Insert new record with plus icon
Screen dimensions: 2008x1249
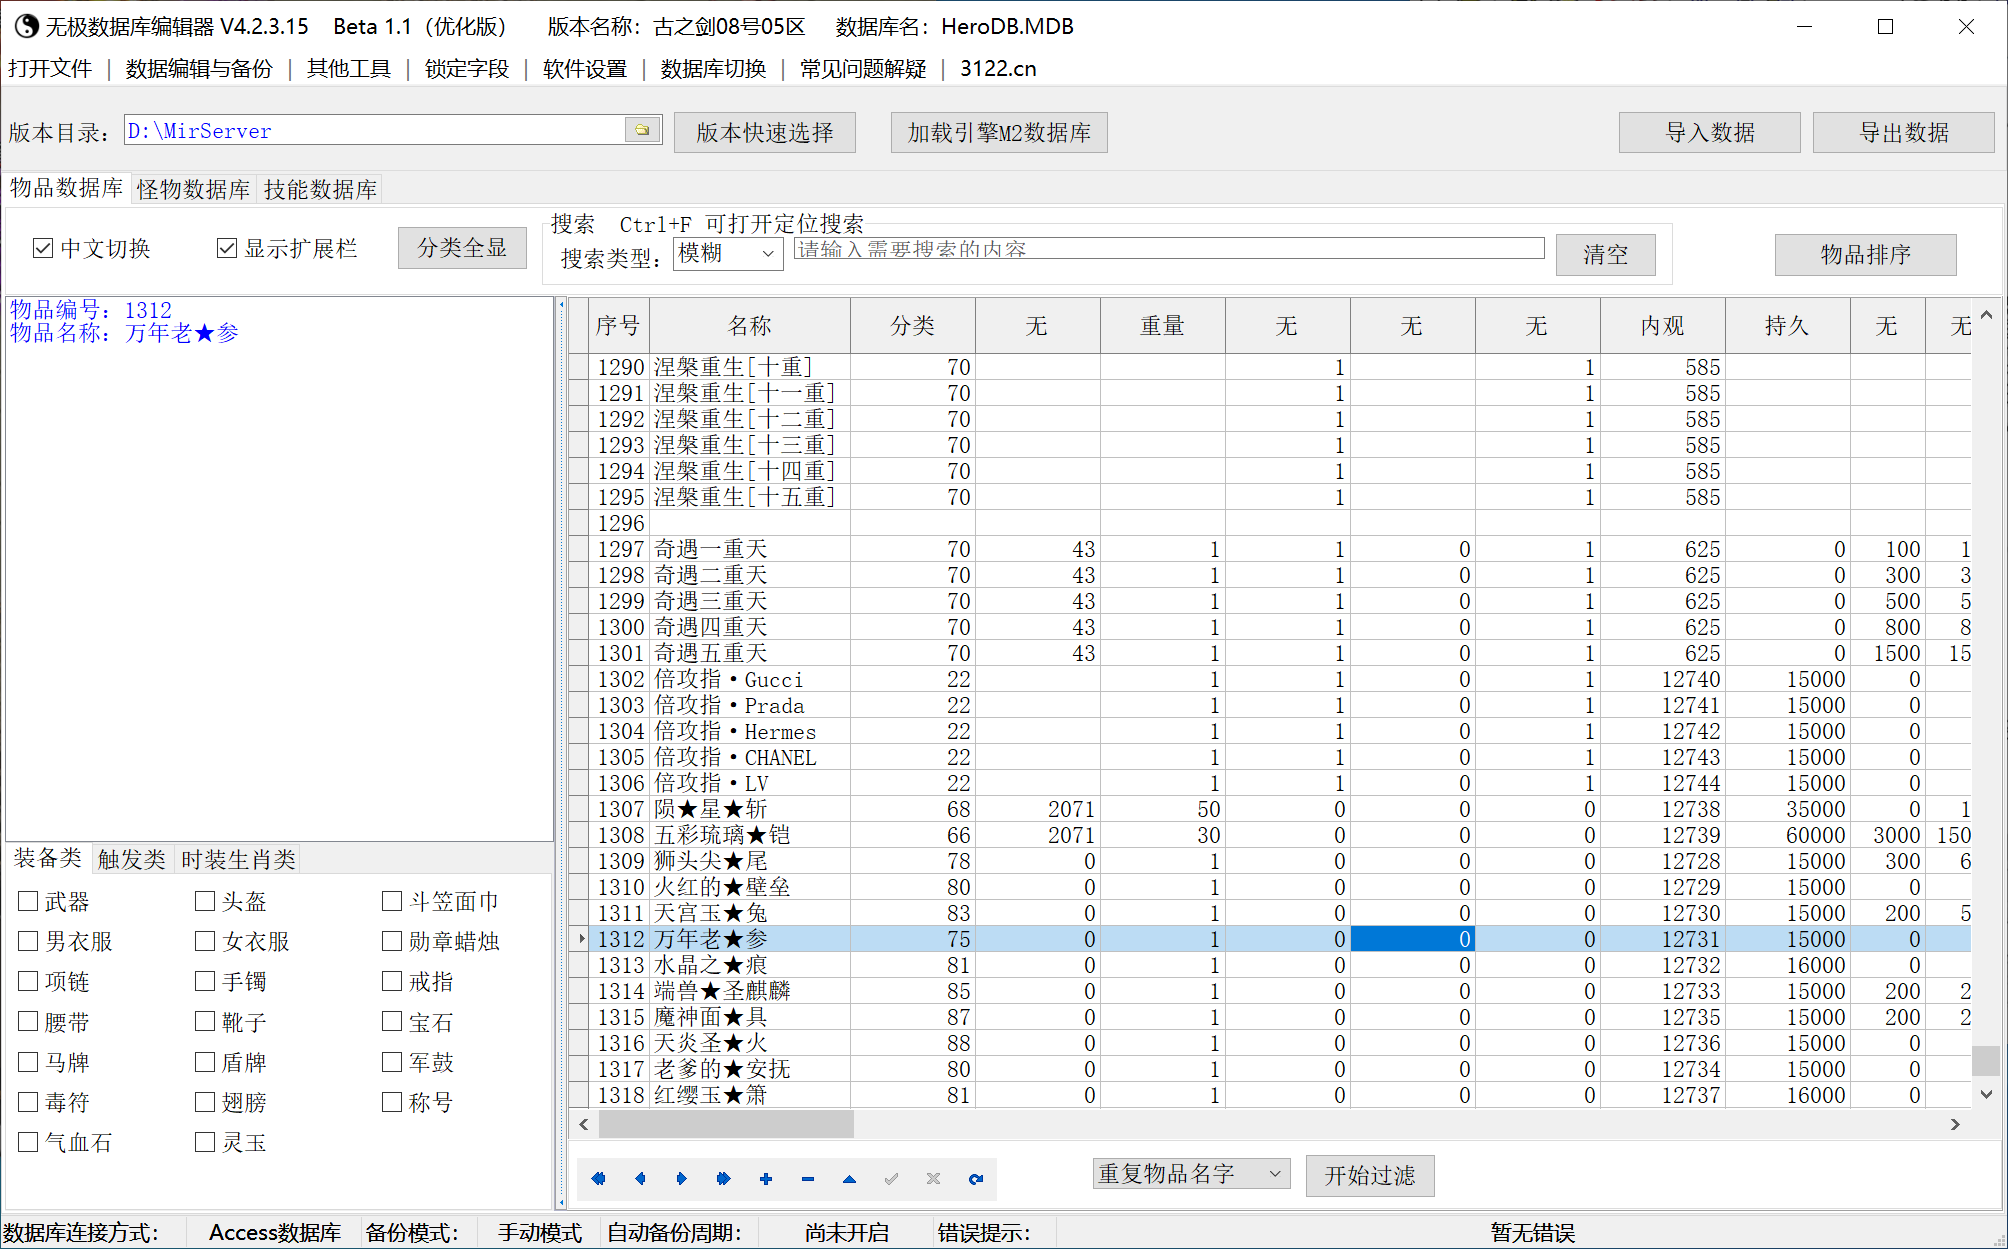pos(765,1179)
